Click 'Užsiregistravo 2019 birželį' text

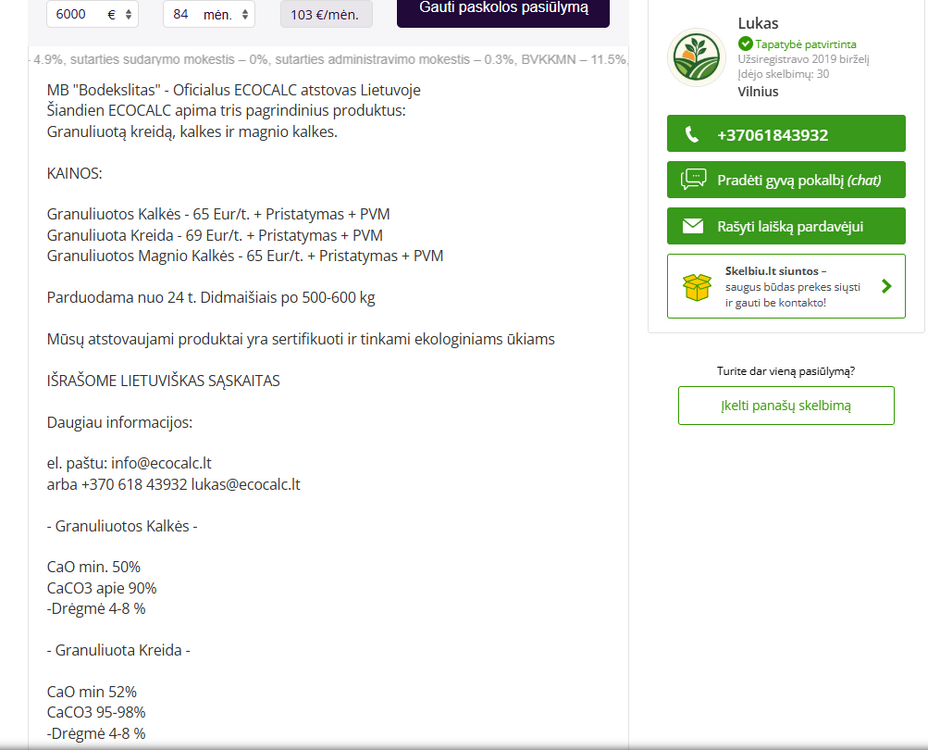click(x=803, y=59)
